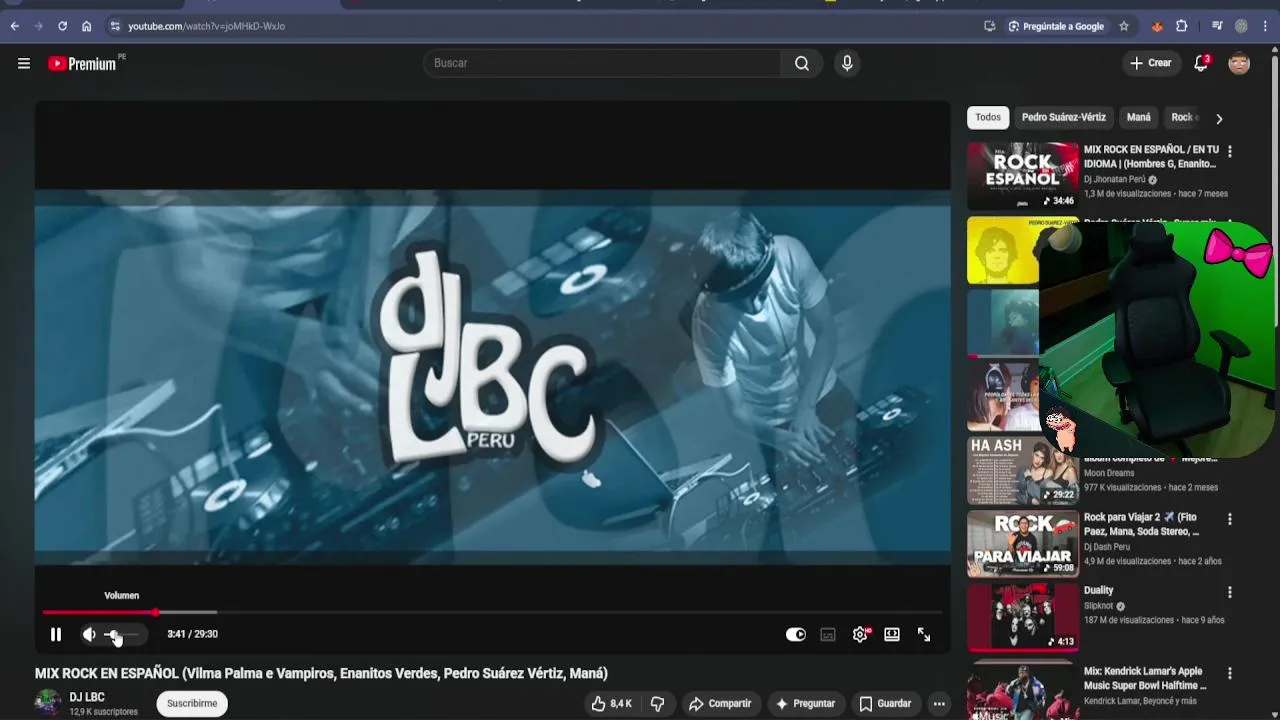Pause the video playback
This screenshot has width=1280, height=720.
click(x=56, y=634)
